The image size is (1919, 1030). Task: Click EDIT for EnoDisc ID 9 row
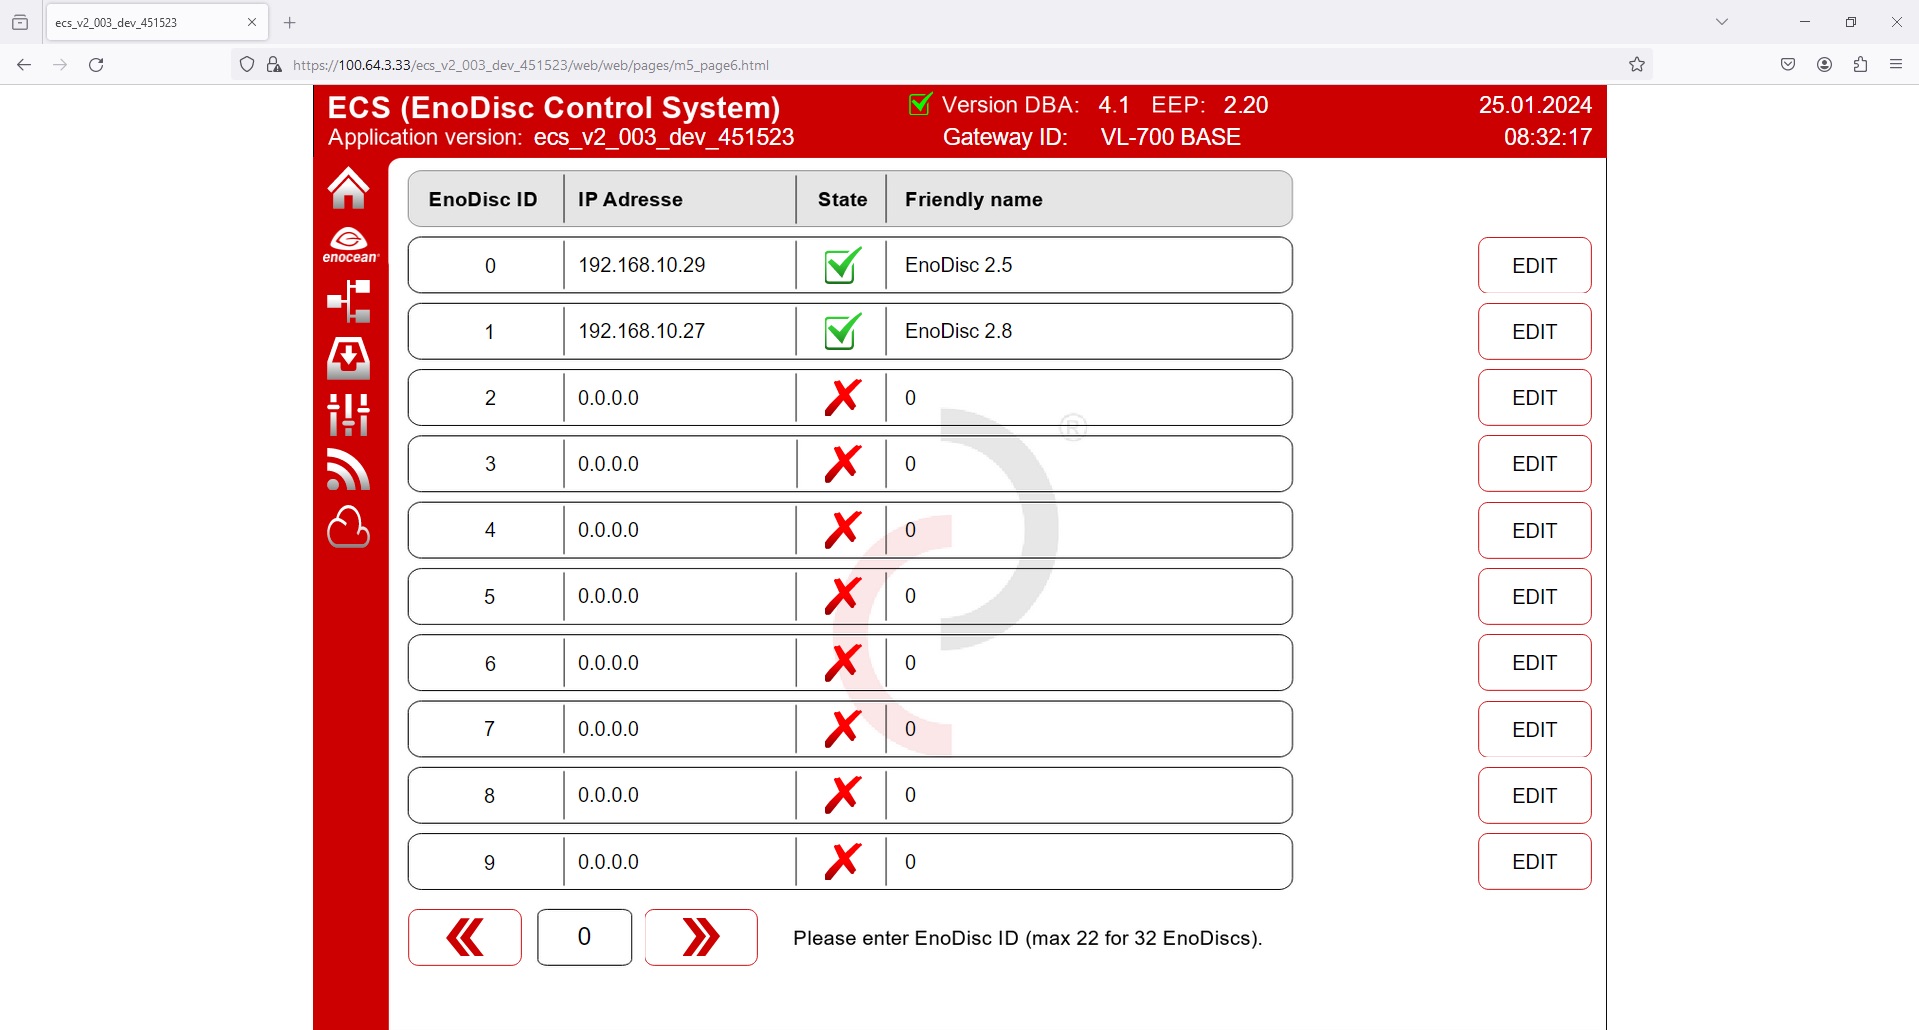[x=1534, y=861]
